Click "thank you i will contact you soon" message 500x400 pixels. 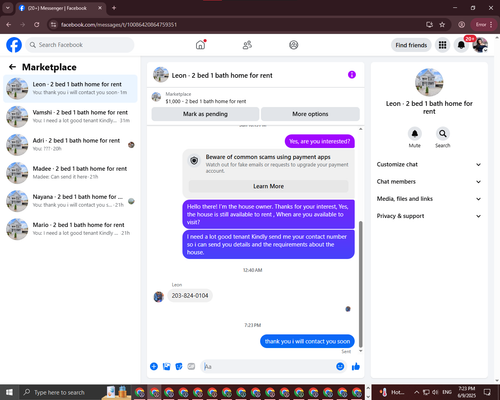(x=307, y=341)
